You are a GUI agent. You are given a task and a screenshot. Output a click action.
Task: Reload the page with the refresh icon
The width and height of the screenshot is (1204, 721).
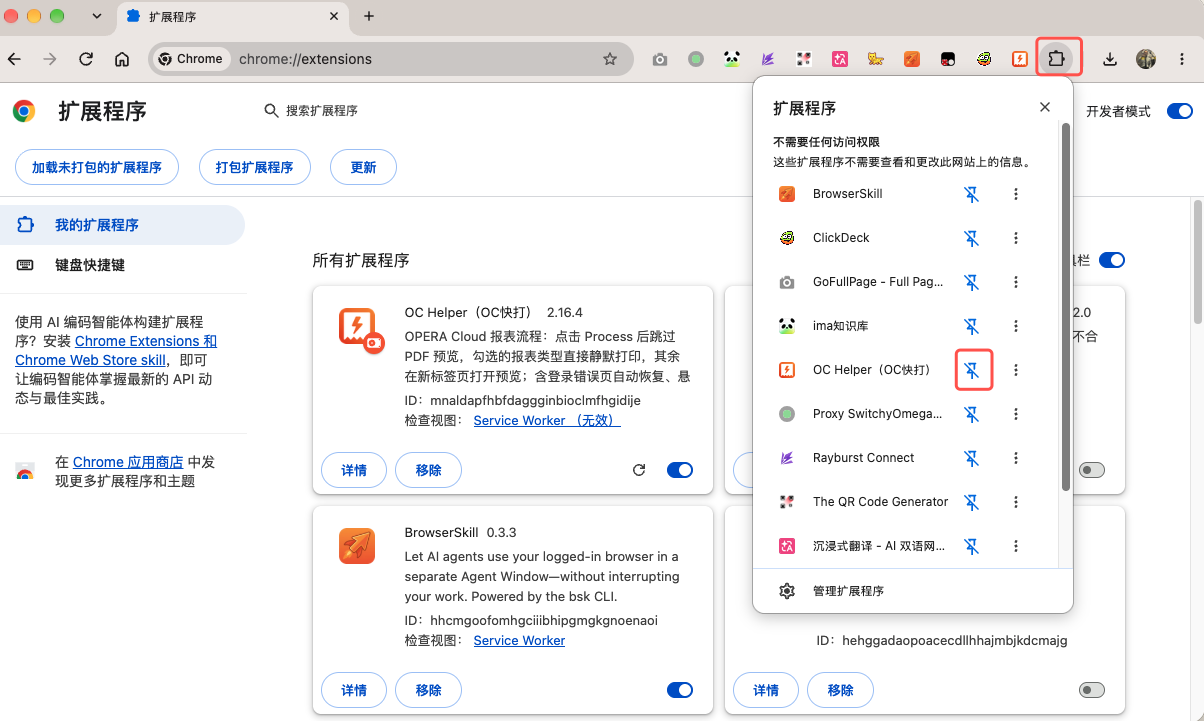coord(86,59)
